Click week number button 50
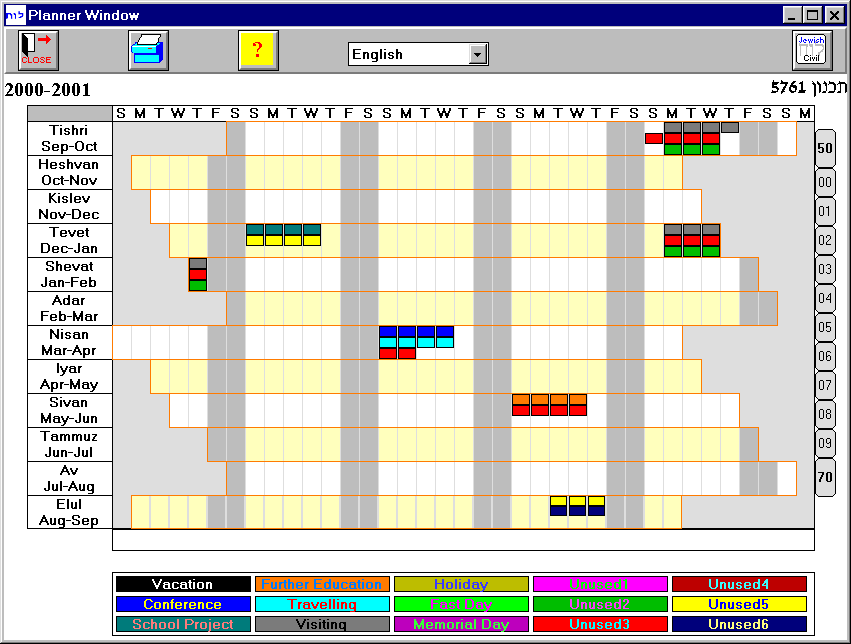Screen dimensions: 851x644 824,147
